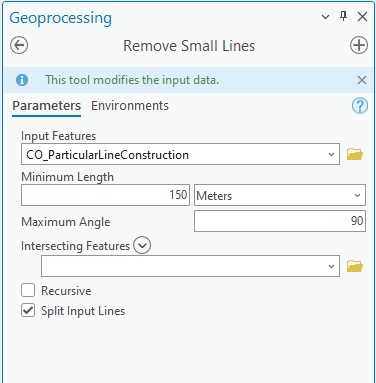Image resolution: width=376 pixels, height=383 pixels.
Task: Switch to the Parameters tab
Action: click(46, 106)
